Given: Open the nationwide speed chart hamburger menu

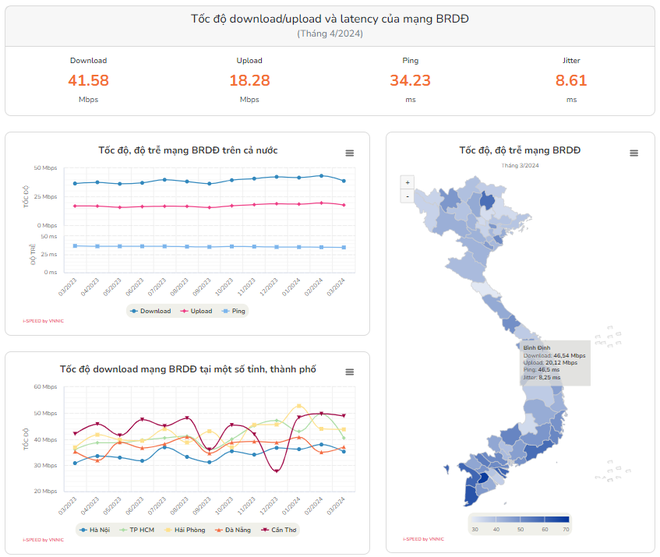Looking at the screenshot, I should [x=349, y=153].
